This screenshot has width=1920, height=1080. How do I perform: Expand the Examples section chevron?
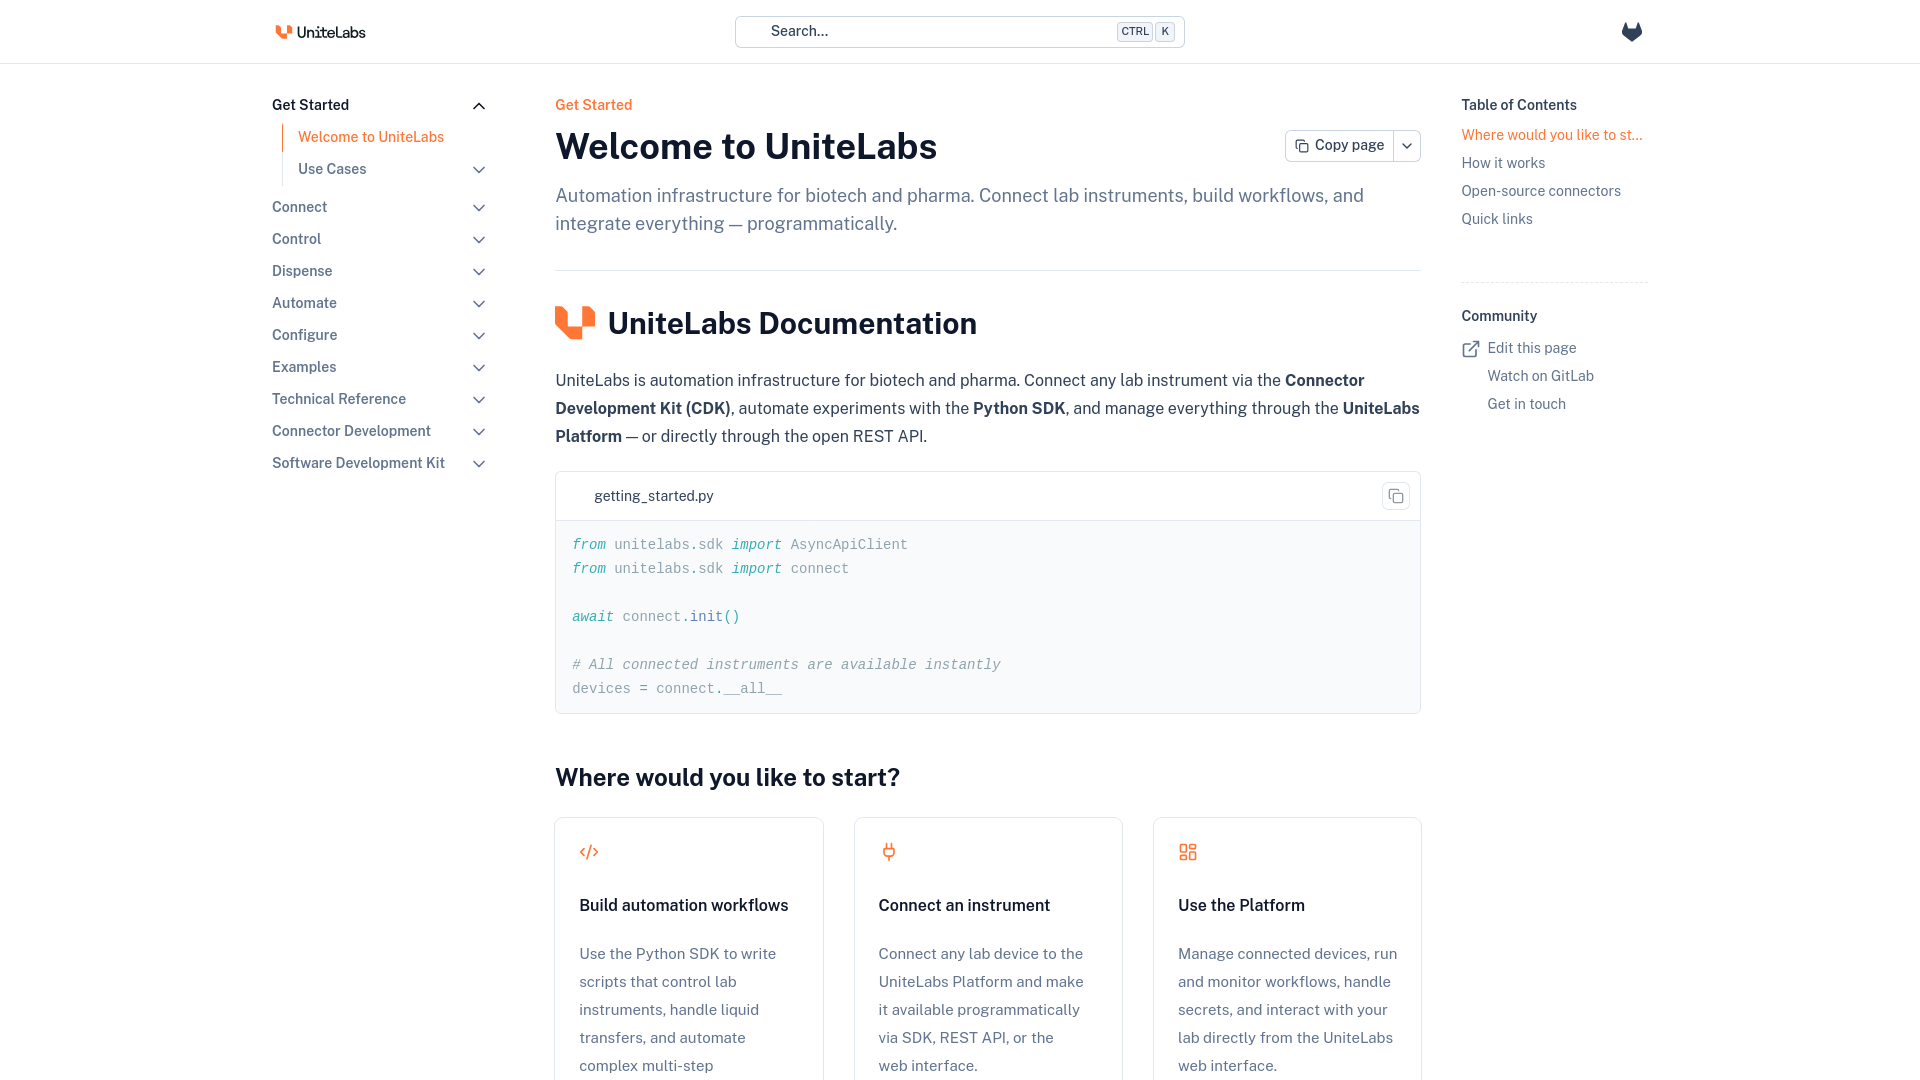[479, 368]
